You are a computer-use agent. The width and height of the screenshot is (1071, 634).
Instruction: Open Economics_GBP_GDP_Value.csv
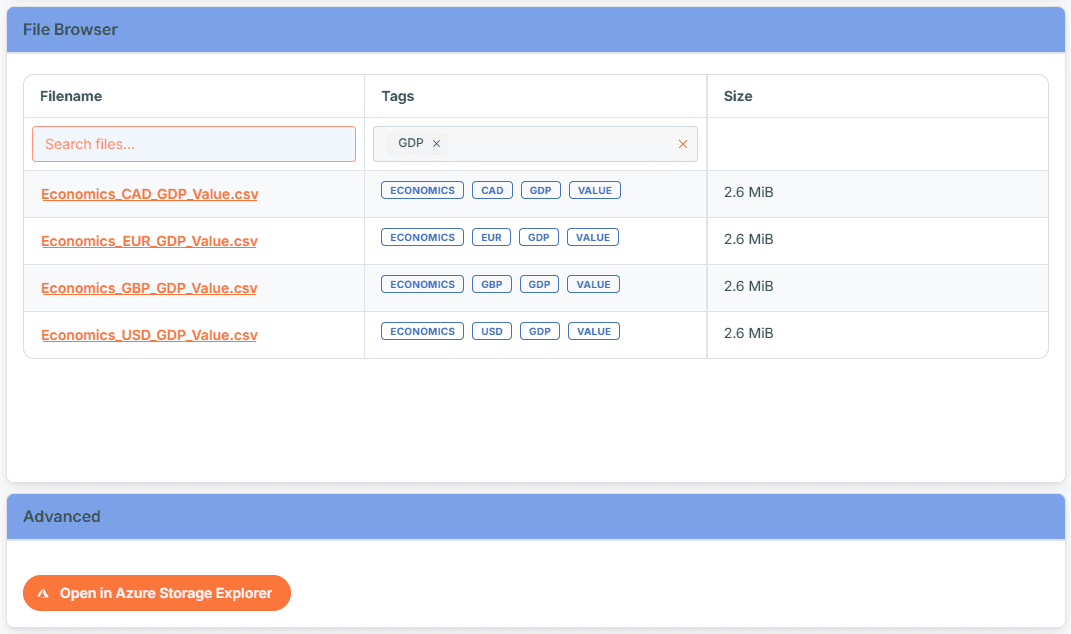(148, 288)
